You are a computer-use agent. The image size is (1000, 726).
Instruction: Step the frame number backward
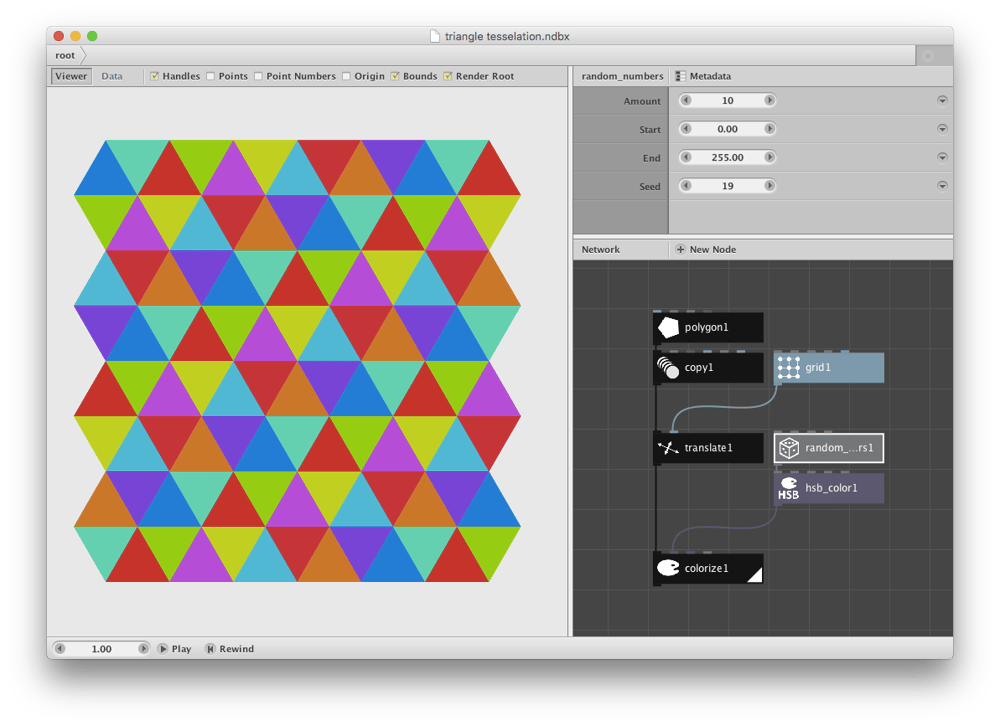[60, 649]
